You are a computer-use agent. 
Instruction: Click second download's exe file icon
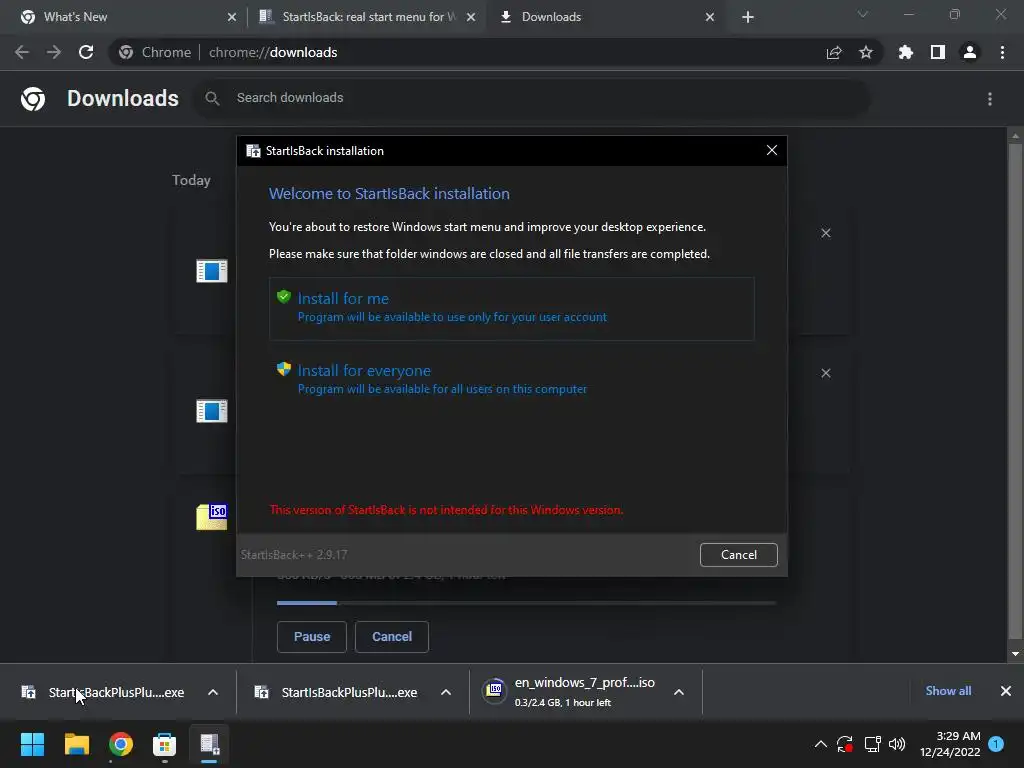(212, 411)
